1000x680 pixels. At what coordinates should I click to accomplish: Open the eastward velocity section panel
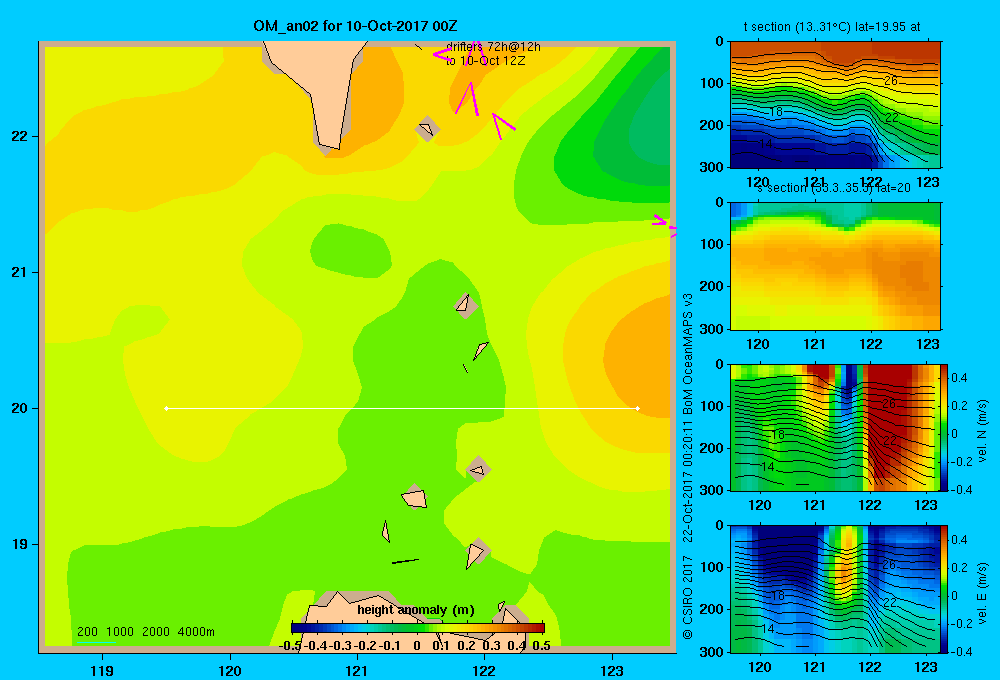[x=835, y=589]
